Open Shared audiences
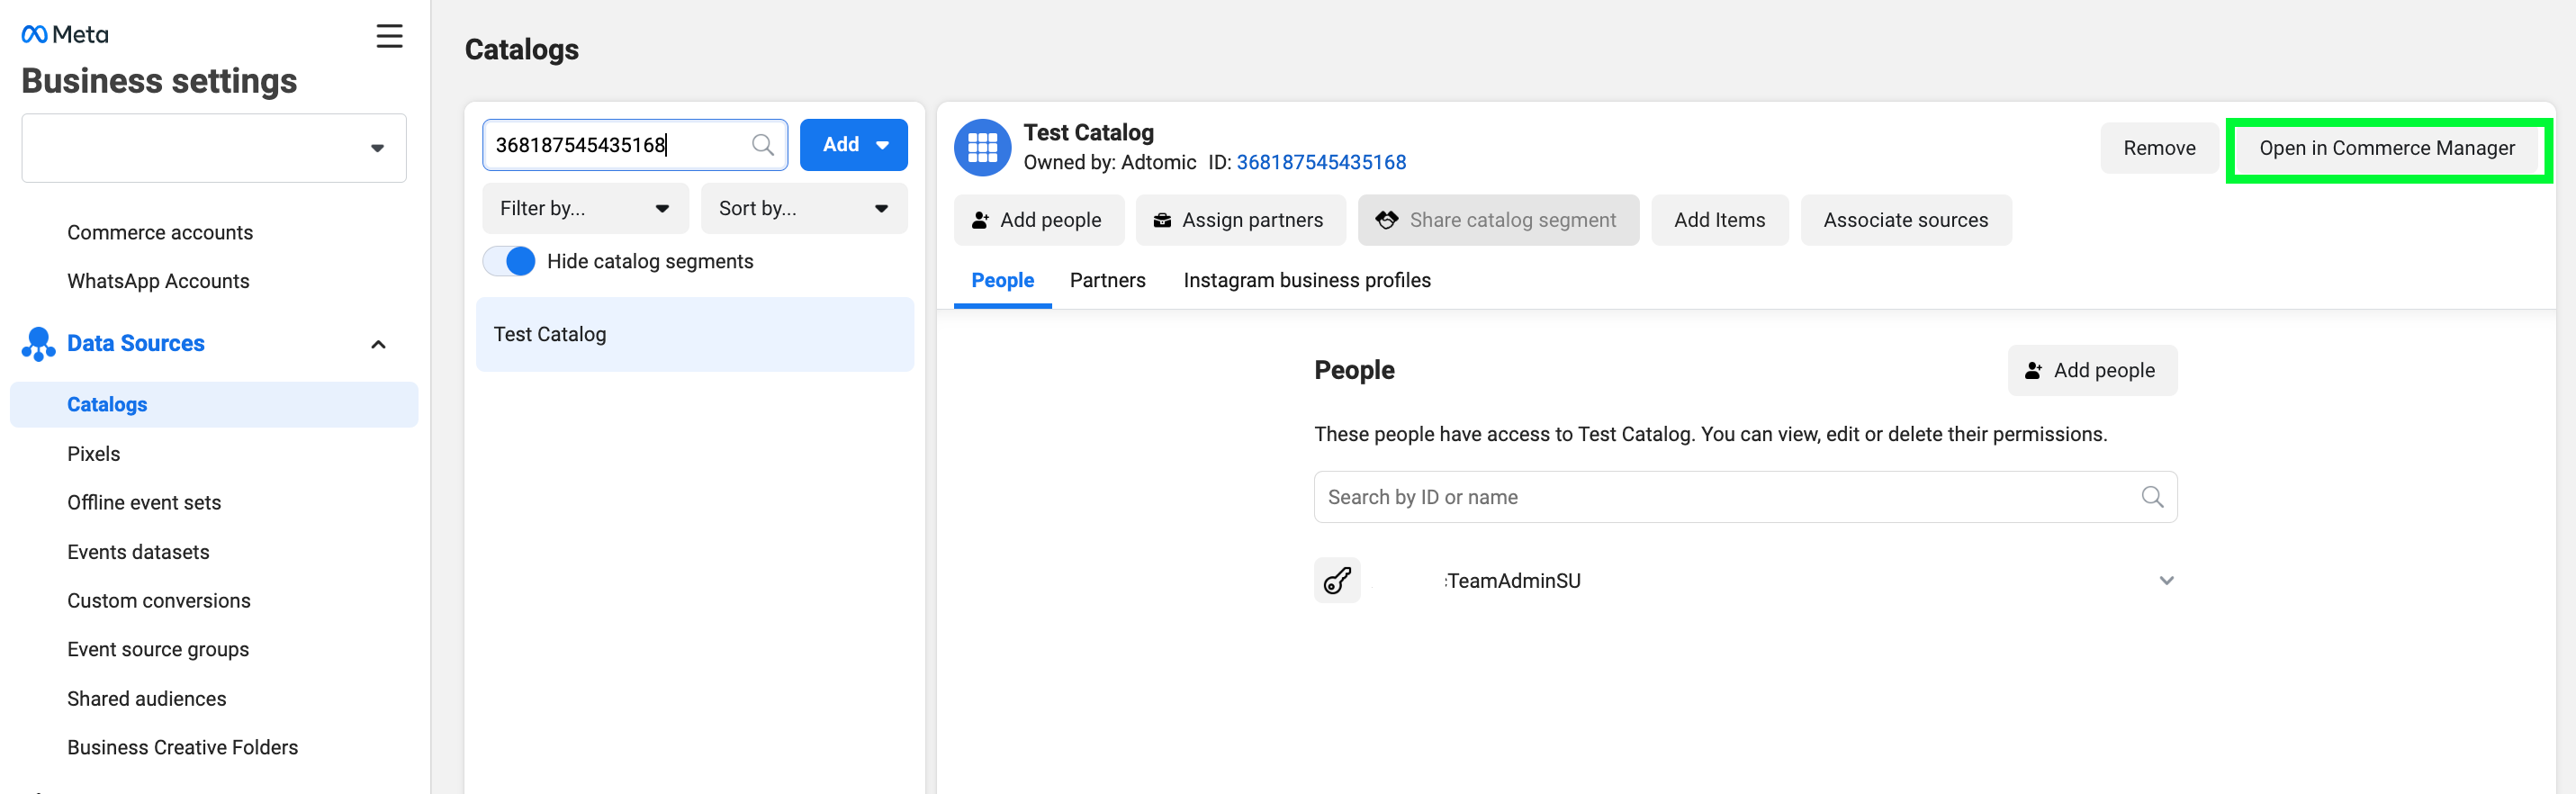2576x794 pixels. pyautogui.click(x=146, y=699)
